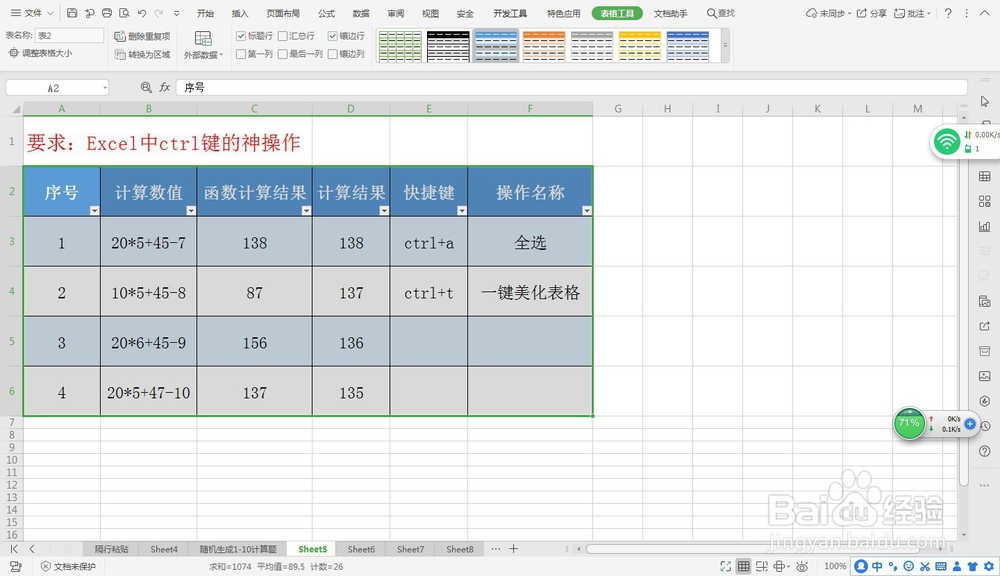
Task: Select page break preview in status bar
Action: (761, 566)
